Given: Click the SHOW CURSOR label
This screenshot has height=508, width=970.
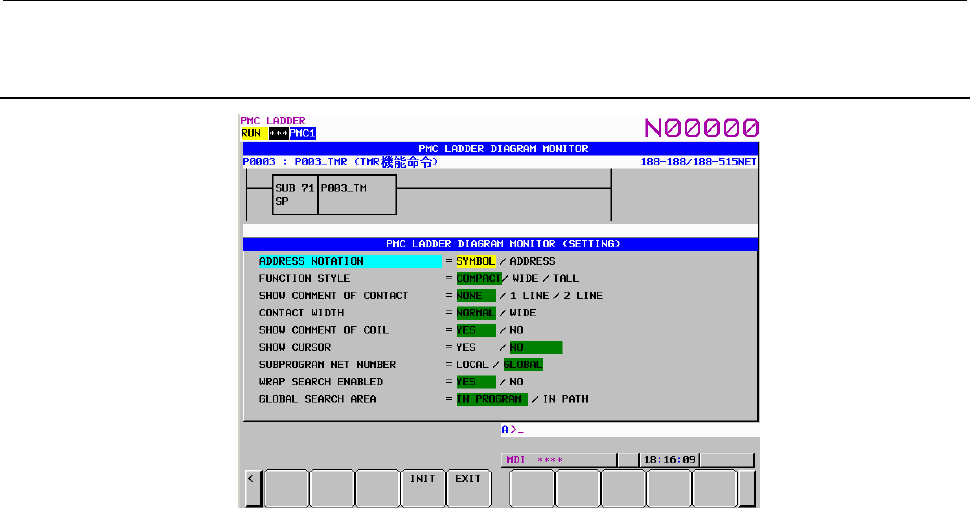Looking at the screenshot, I should pyautogui.click(x=294, y=348).
